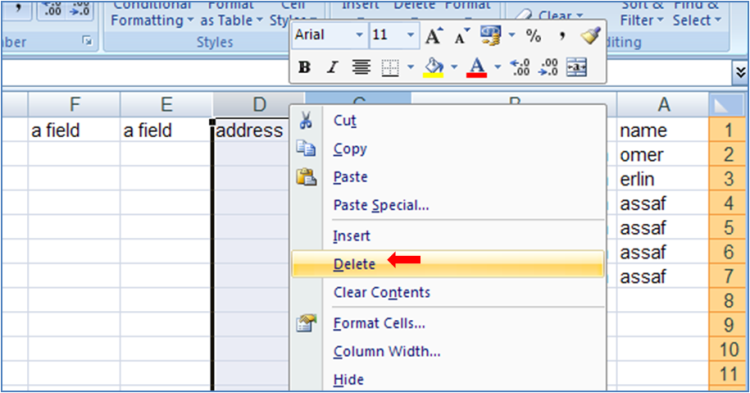This screenshot has height=393, width=750.
Task: Click the Merge and Center icon
Action: (x=576, y=67)
